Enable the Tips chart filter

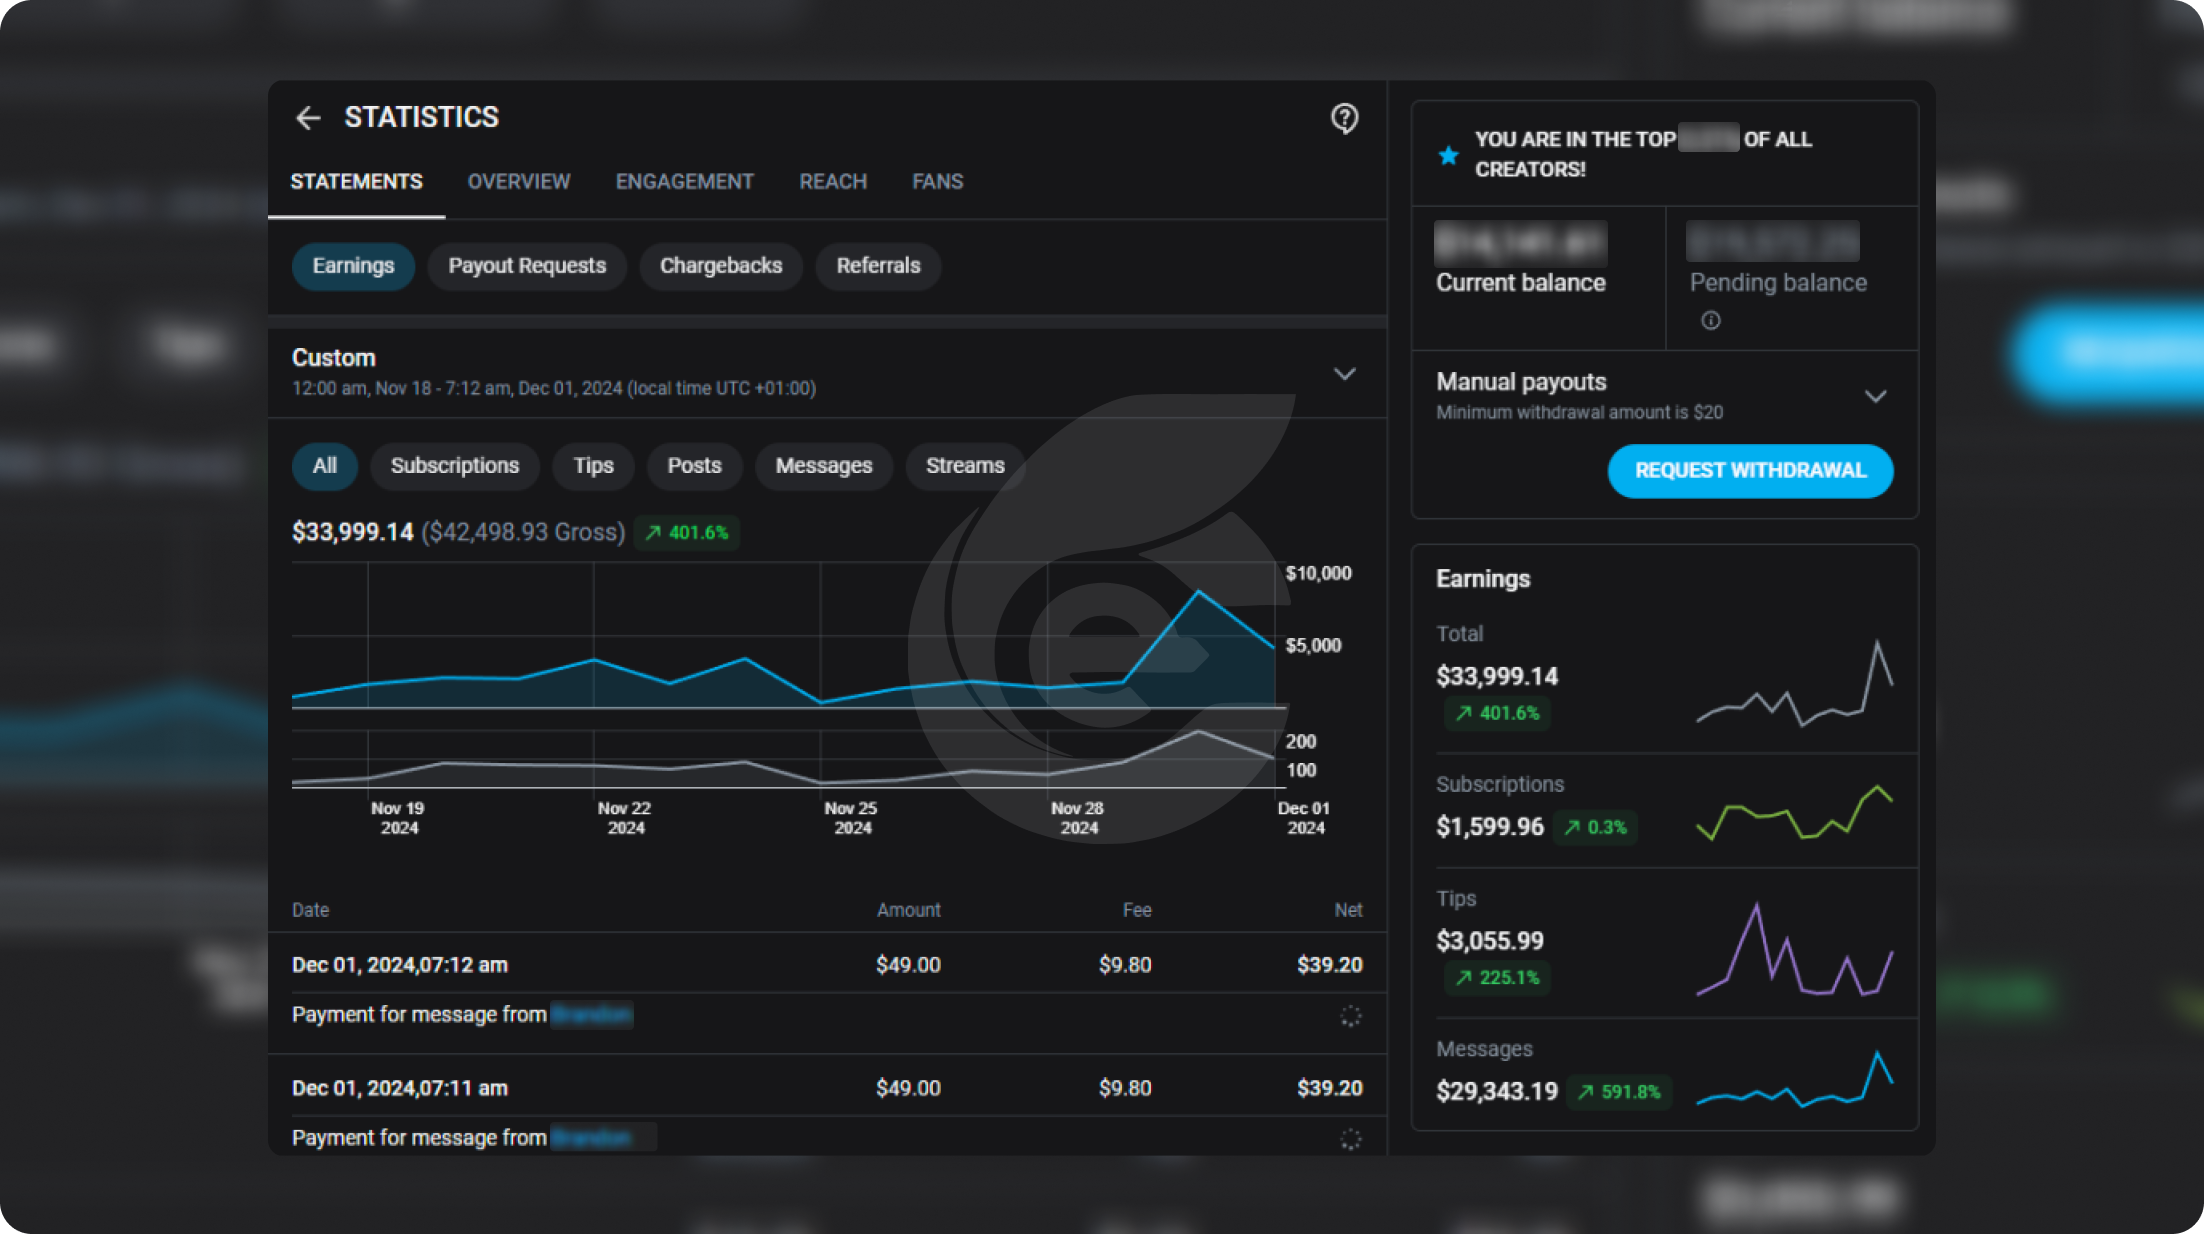tap(592, 465)
